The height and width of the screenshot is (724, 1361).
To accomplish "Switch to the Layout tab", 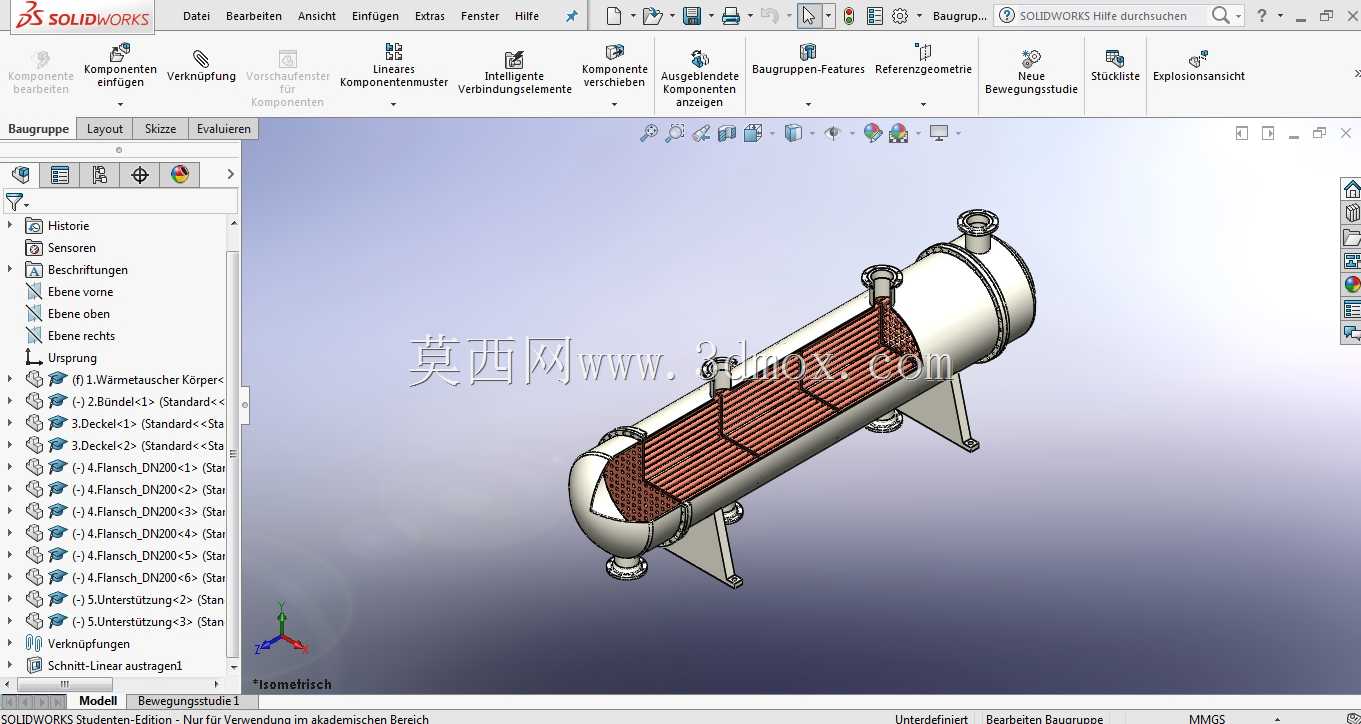I will click(x=105, y=128).
